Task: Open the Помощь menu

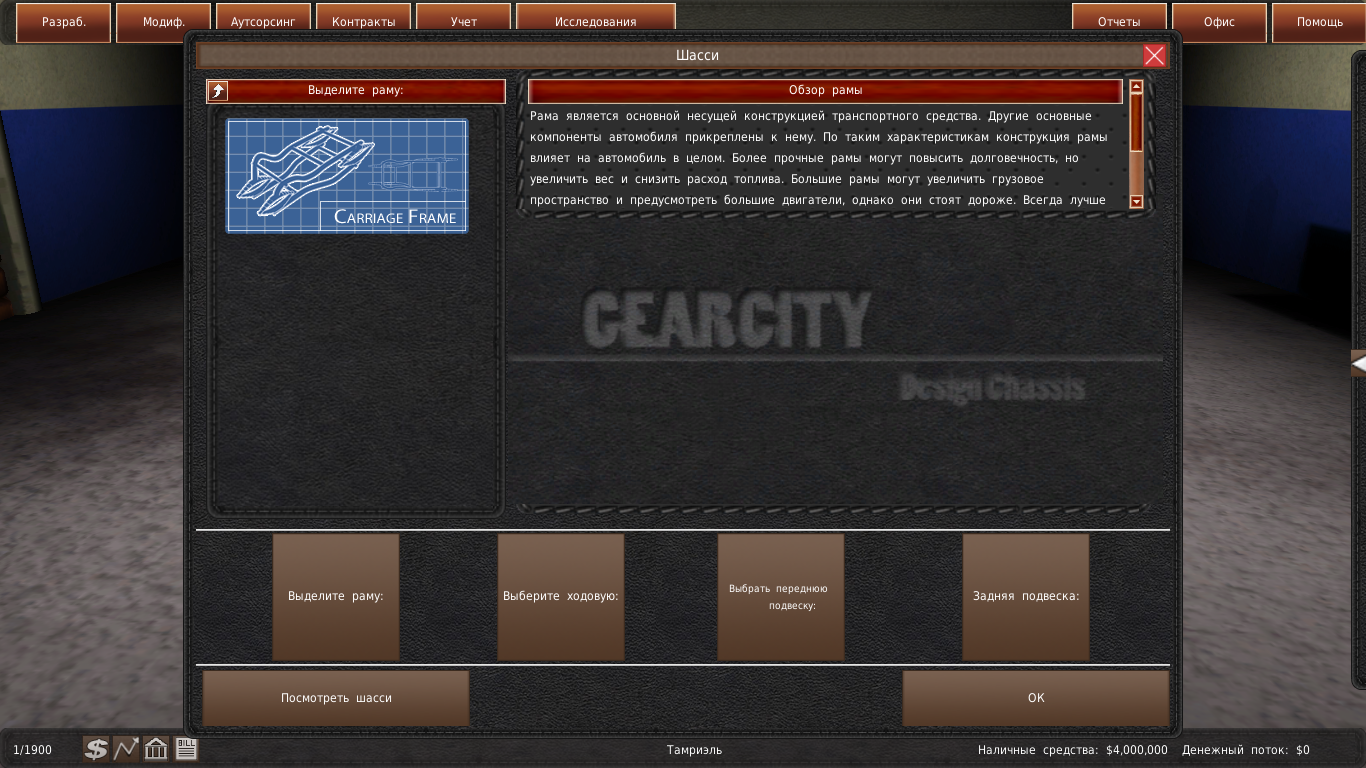Action: coord(1319,22)
